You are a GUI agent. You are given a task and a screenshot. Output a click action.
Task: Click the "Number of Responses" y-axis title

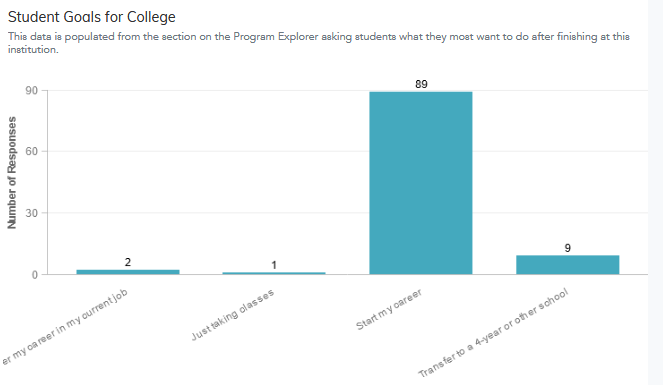point(12,173)
